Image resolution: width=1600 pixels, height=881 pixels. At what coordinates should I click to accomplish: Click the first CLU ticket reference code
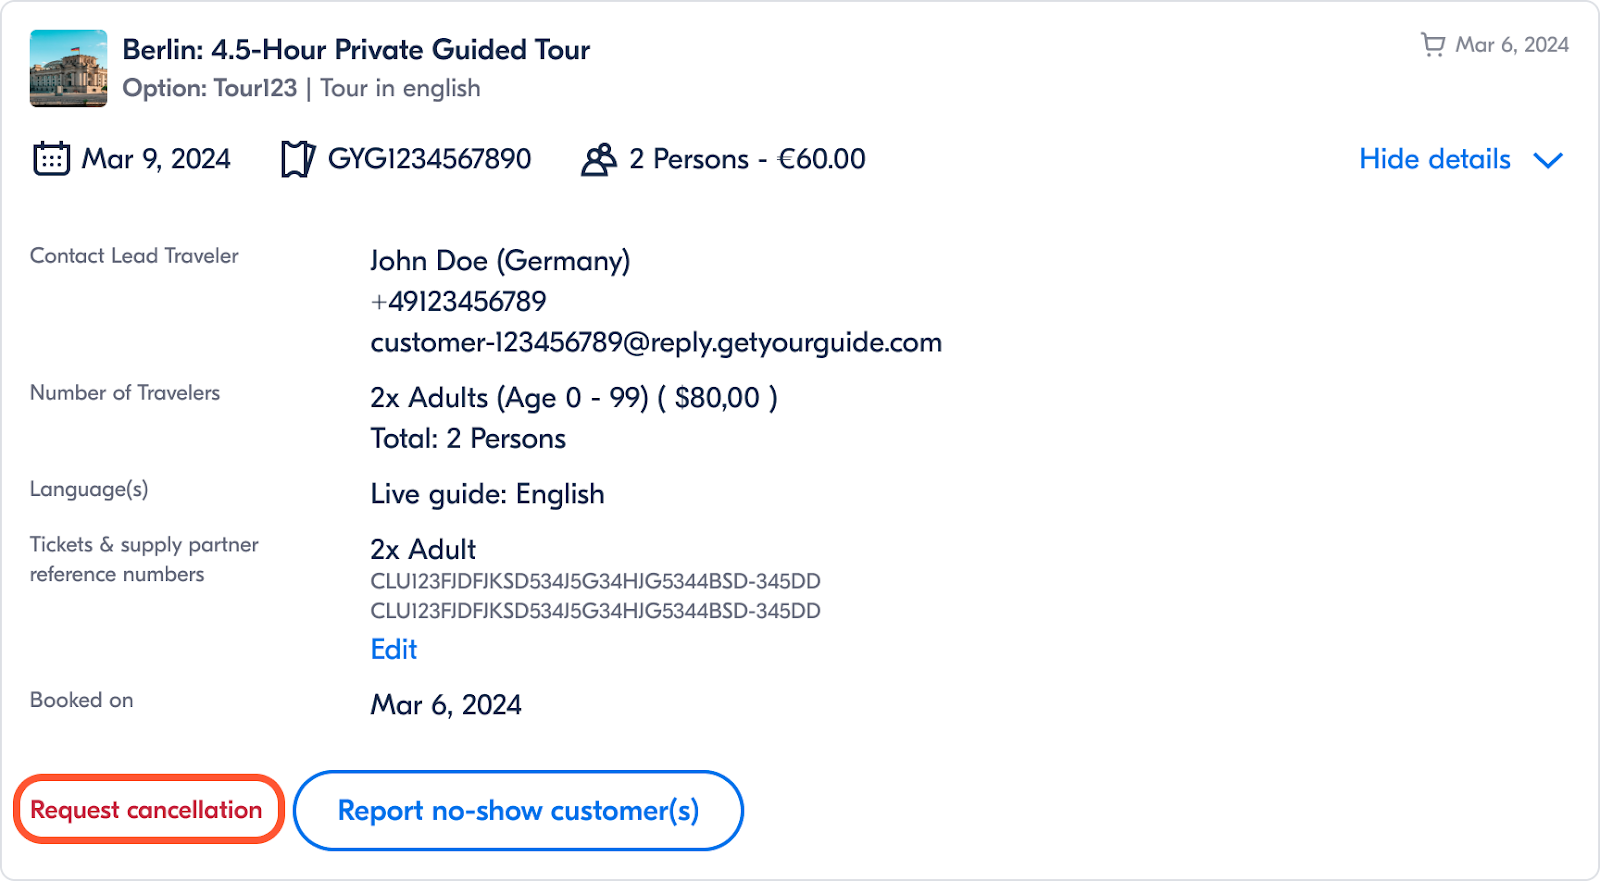point(595,581)
